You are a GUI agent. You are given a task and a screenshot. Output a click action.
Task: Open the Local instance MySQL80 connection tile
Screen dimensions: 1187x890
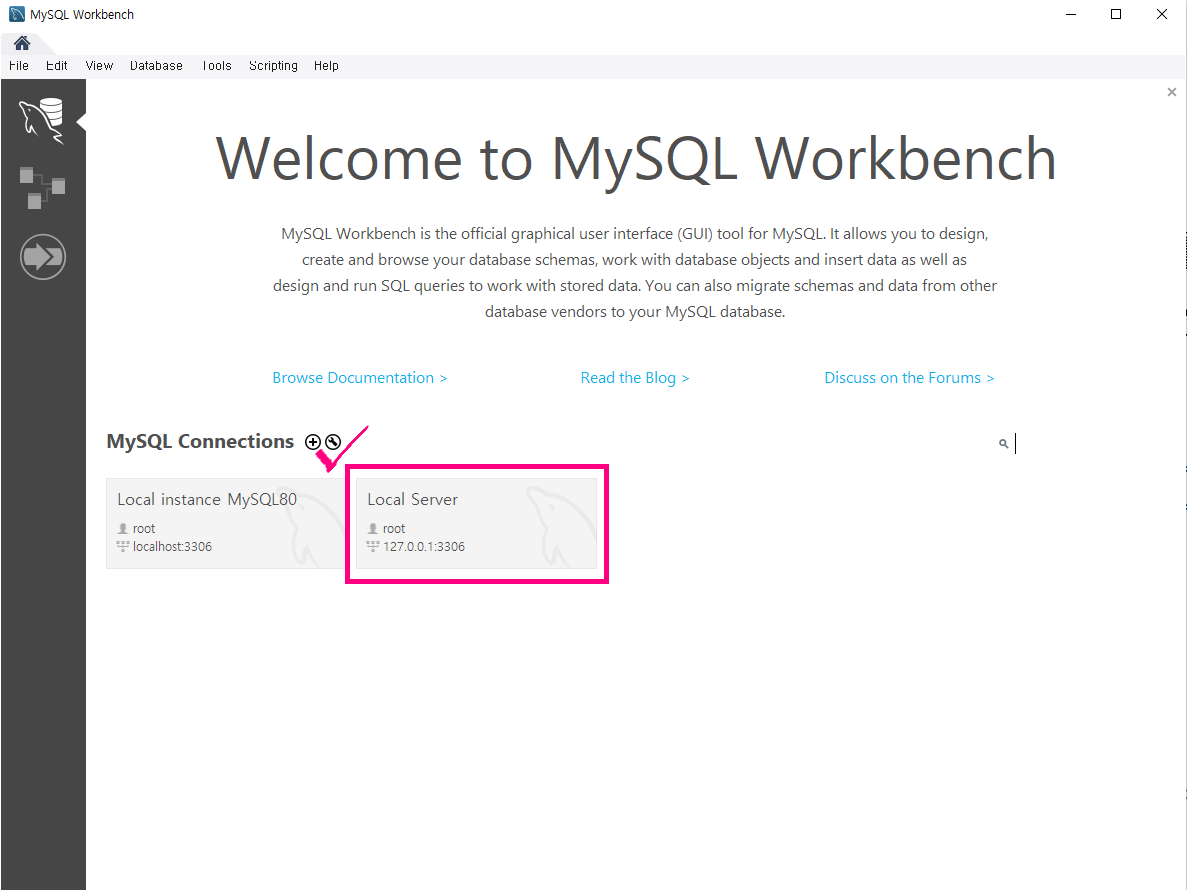[226, 523]
